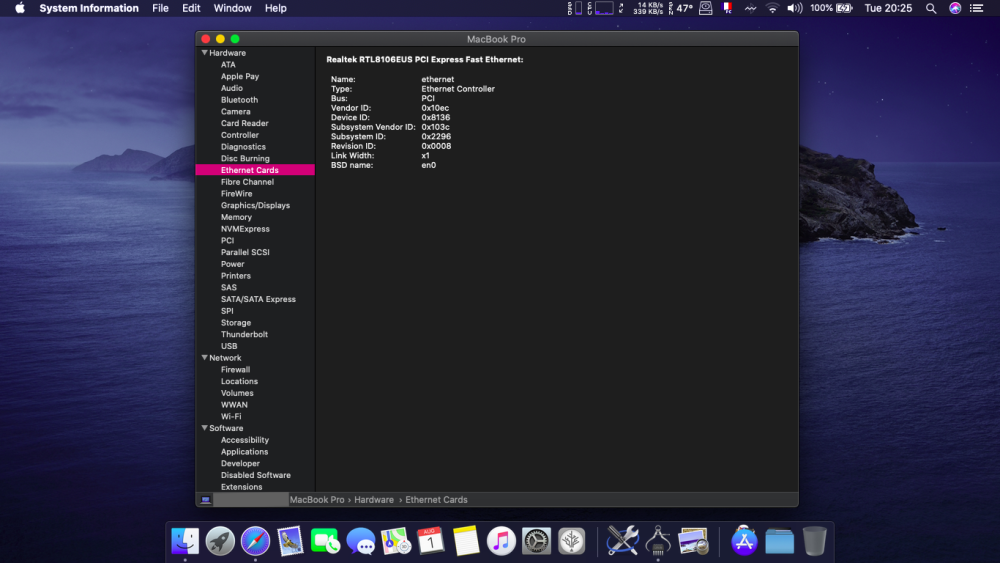The width and height of the screenshot is (1000, 563).
Task: Select Card Reader in the sidebar
Action: click(244, 124)
